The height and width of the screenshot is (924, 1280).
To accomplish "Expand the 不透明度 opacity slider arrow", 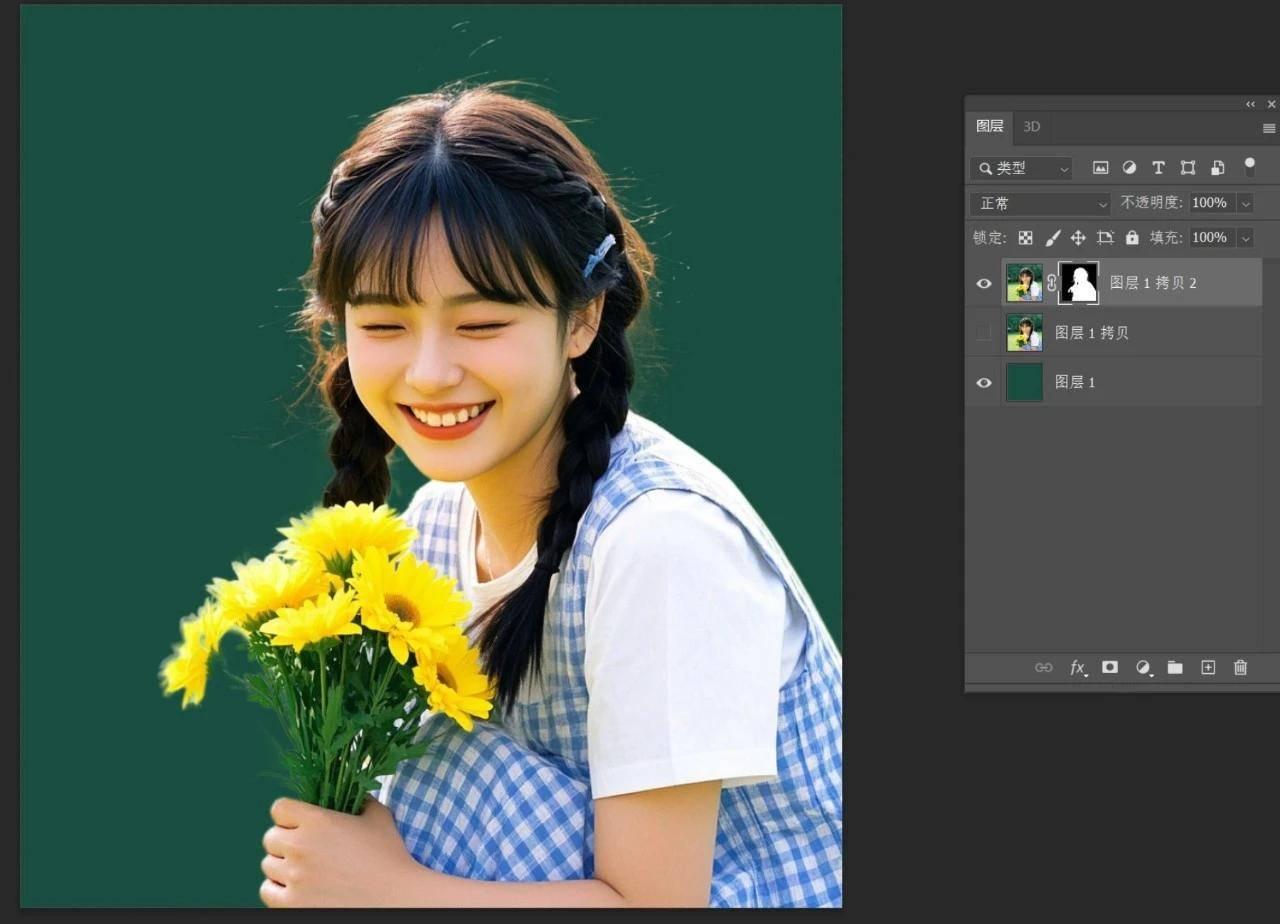I will click(x=1245, y=203).
